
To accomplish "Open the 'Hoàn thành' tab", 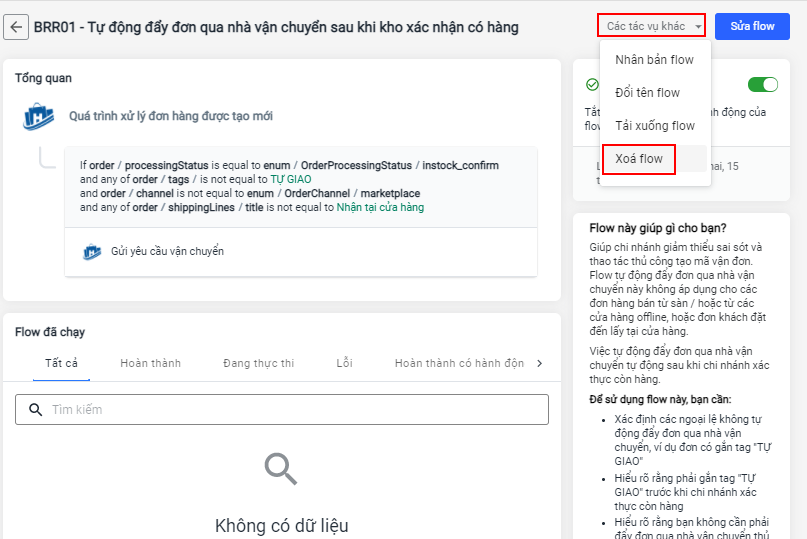I will tap(150, 363).
